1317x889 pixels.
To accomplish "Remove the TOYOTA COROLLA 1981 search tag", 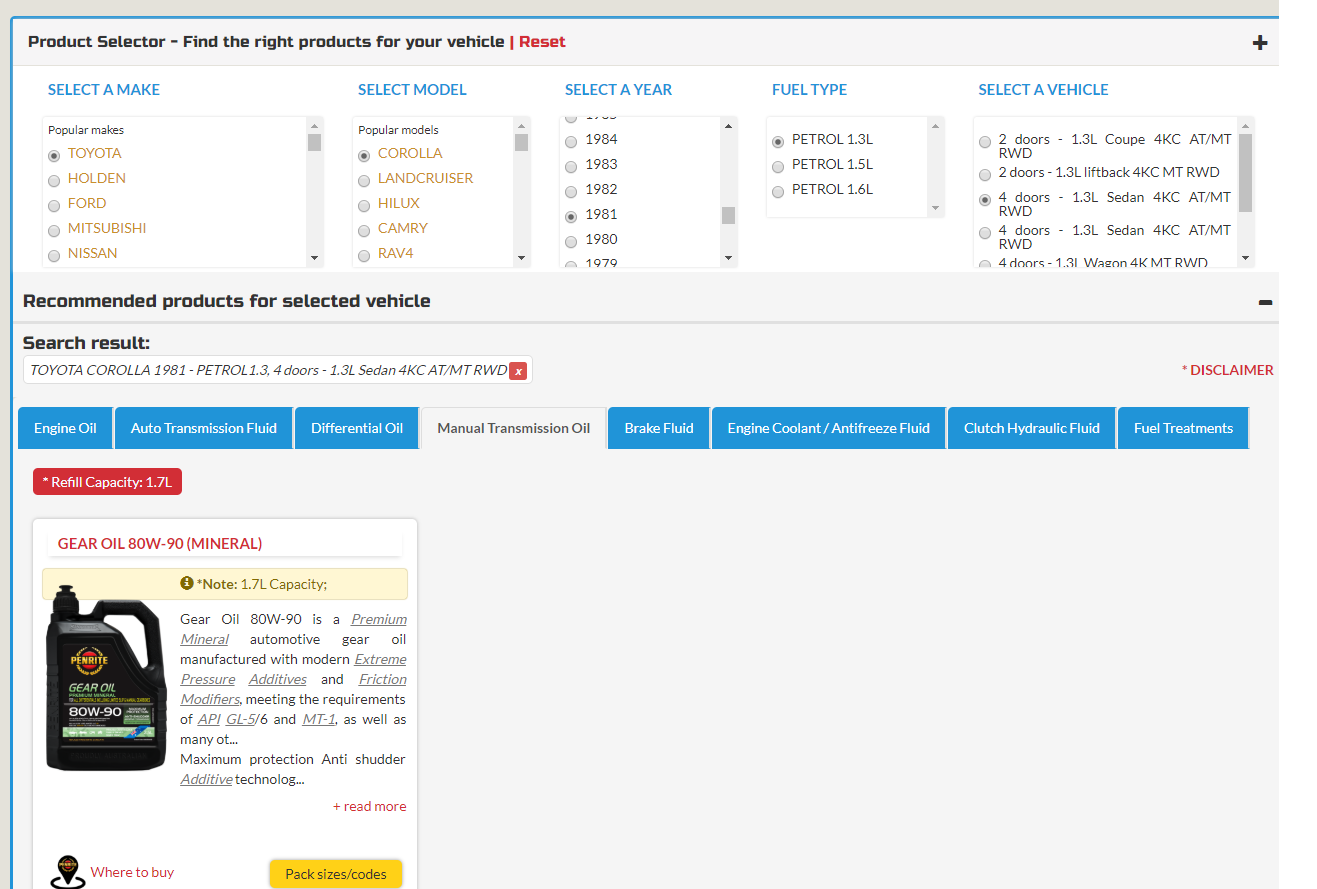I will (518, 371).
